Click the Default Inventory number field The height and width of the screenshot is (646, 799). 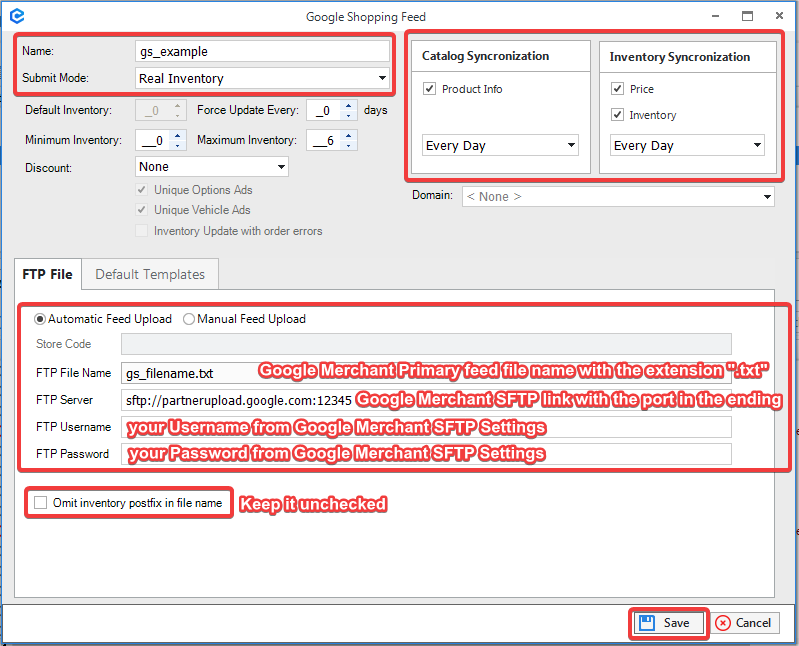point(153,111)
